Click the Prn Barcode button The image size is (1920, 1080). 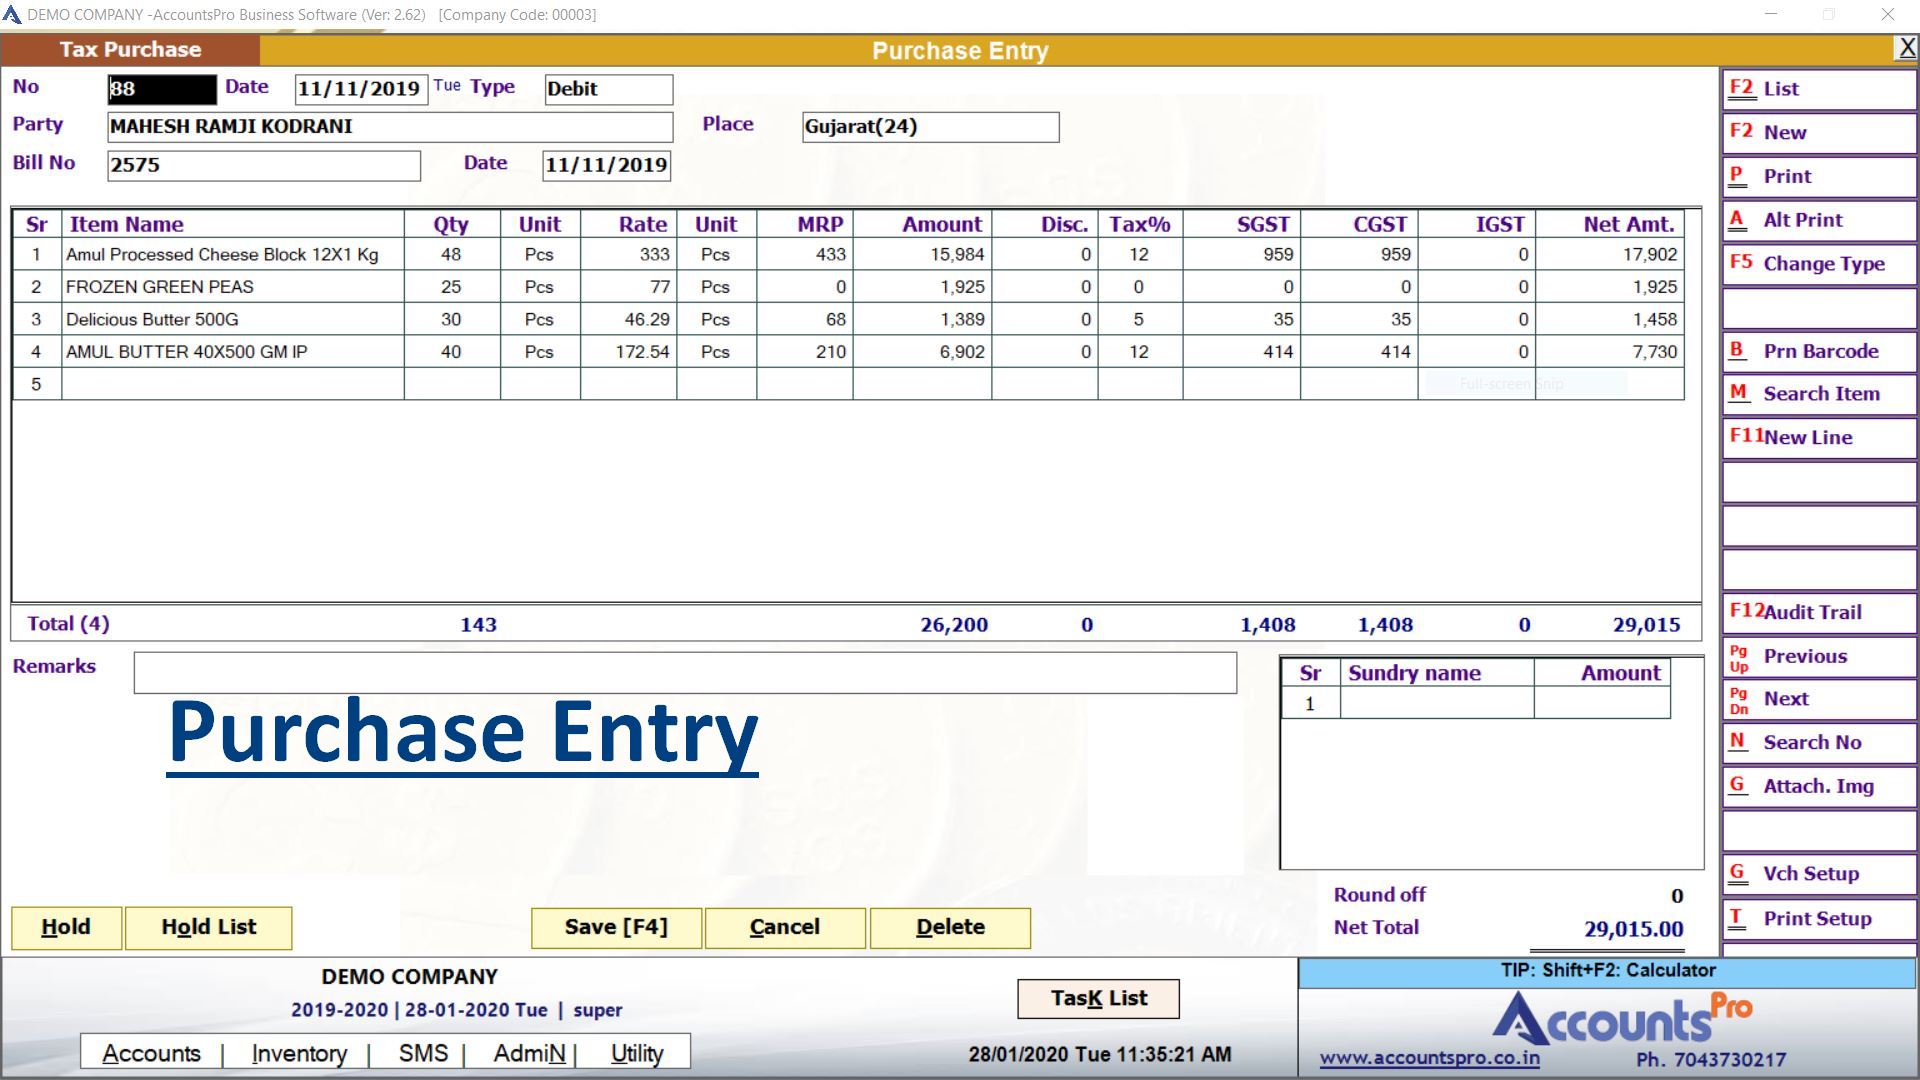[1818, 352]
